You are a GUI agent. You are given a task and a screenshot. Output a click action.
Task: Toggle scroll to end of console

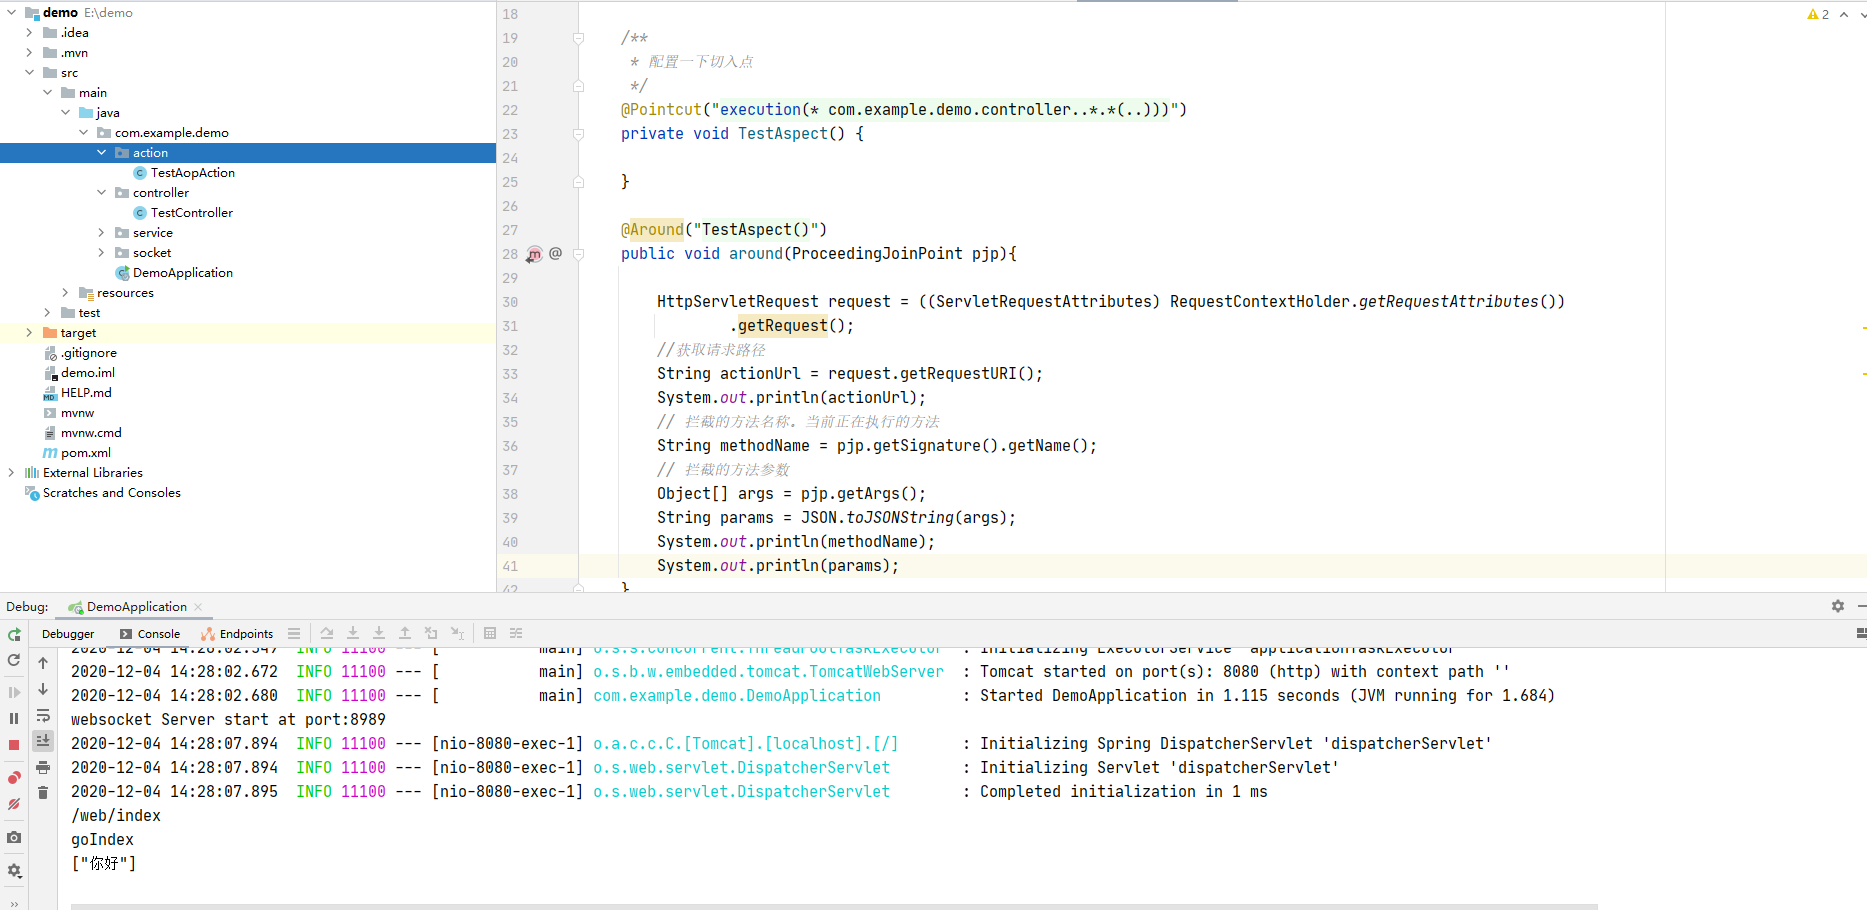43,741
